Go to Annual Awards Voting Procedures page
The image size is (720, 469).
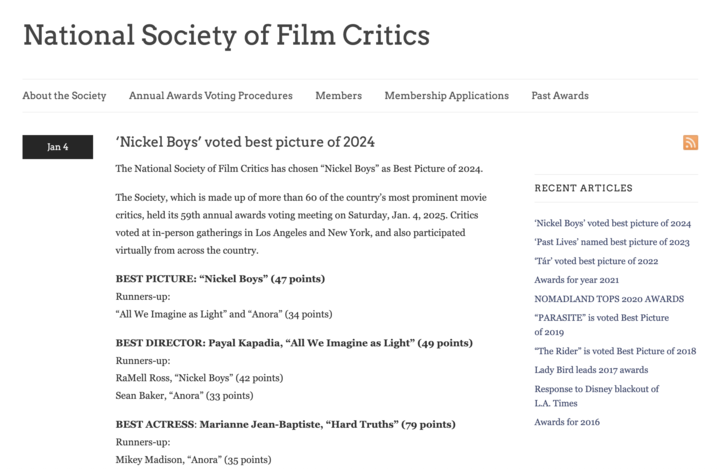click(211, 96)
